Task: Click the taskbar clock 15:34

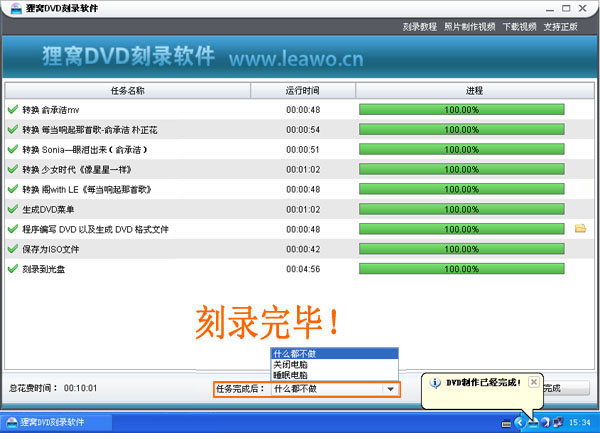Action: pos(580,423)
